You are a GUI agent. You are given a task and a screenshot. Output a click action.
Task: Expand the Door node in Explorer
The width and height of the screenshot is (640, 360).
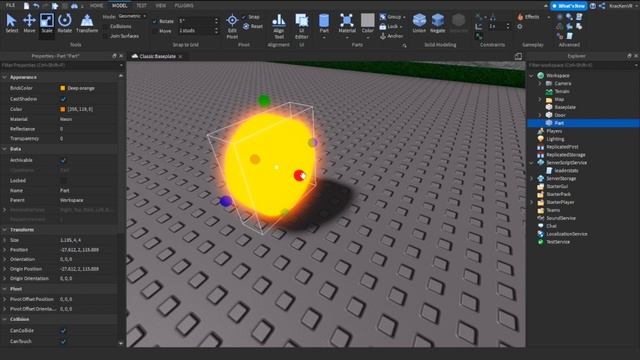tap(540, 115)
